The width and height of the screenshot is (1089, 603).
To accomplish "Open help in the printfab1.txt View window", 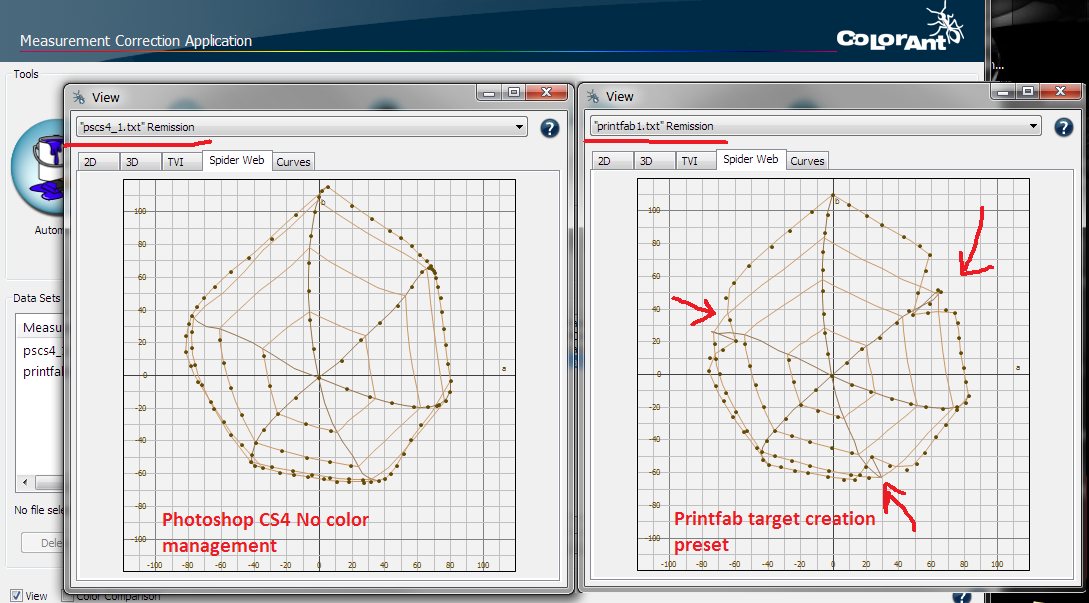I will coord(1064,126).
